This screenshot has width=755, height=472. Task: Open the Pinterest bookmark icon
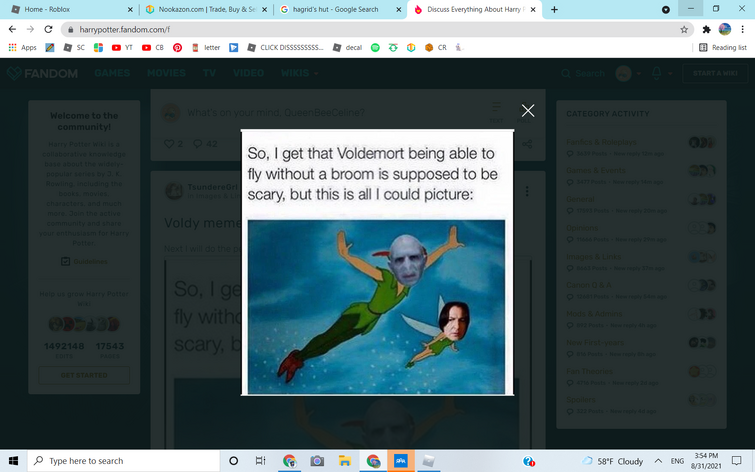[177, 47]
